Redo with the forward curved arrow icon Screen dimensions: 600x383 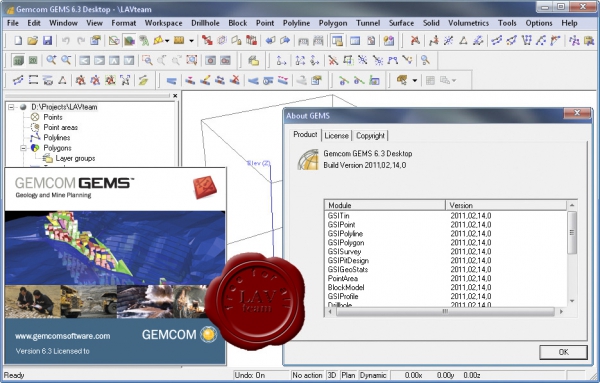click(x=81, y=40)
